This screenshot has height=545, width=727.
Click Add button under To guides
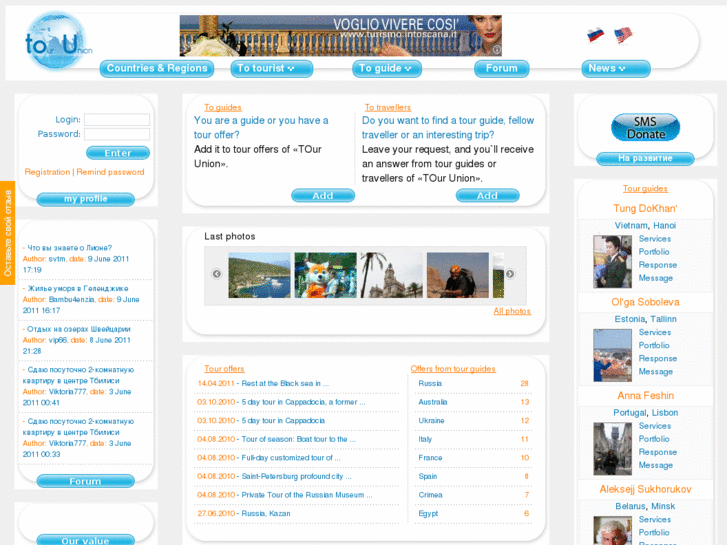click(x=323, y=196)
